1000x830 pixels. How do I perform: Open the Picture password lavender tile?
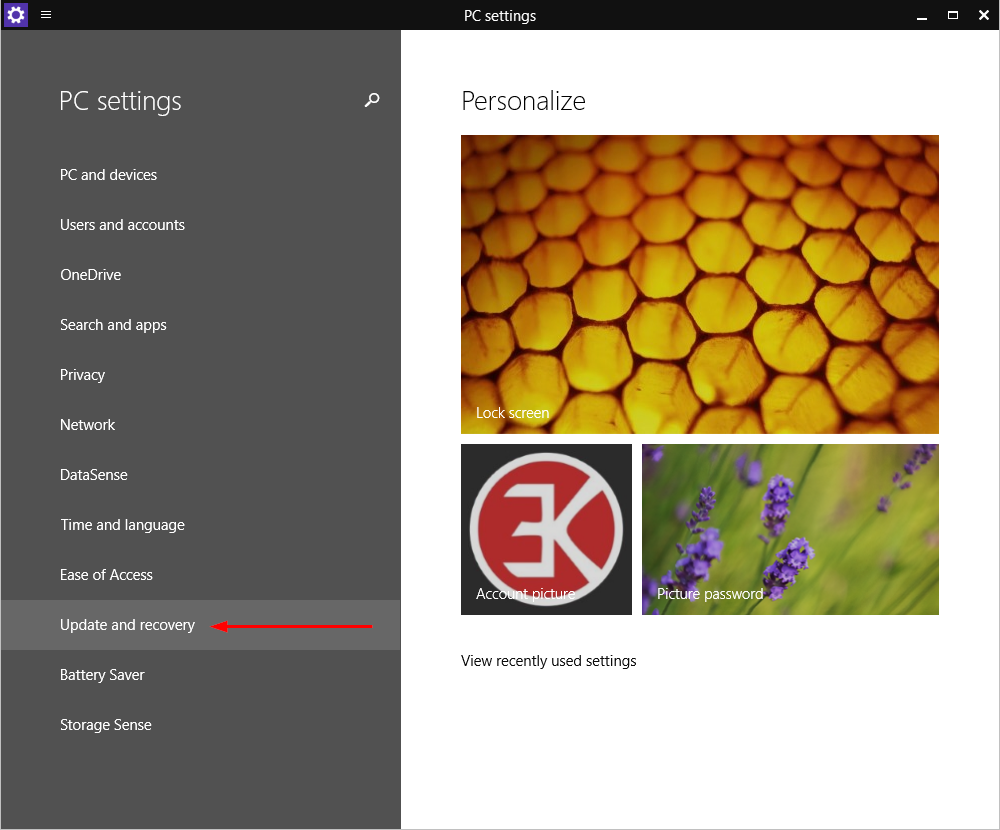coord(790,530)
